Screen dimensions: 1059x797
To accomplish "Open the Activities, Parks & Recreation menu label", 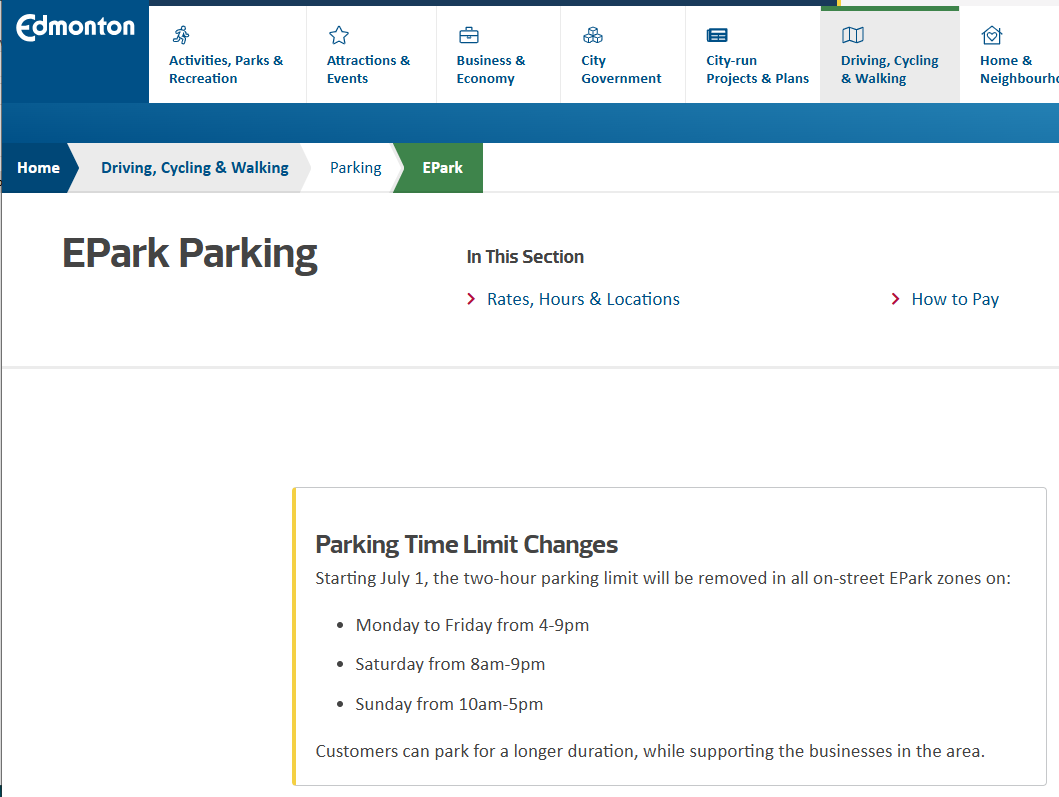I will click(226, 69).
